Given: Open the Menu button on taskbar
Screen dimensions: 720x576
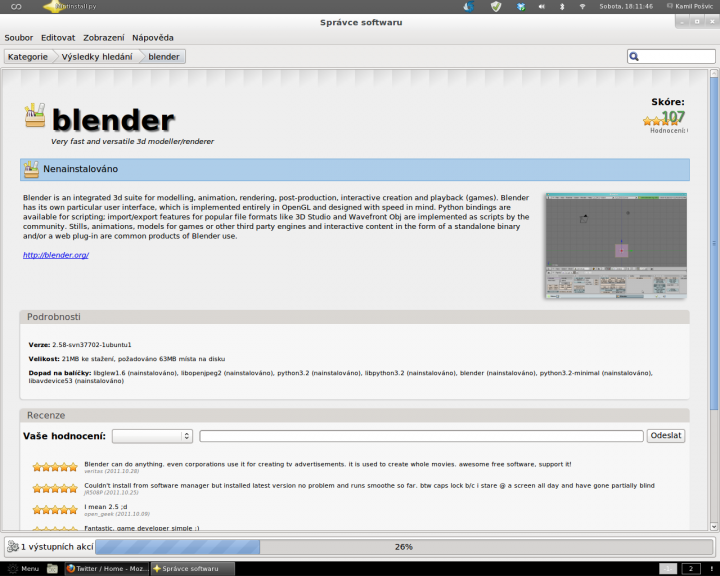Looking at the screenshot, I should (x=24, y=569).
